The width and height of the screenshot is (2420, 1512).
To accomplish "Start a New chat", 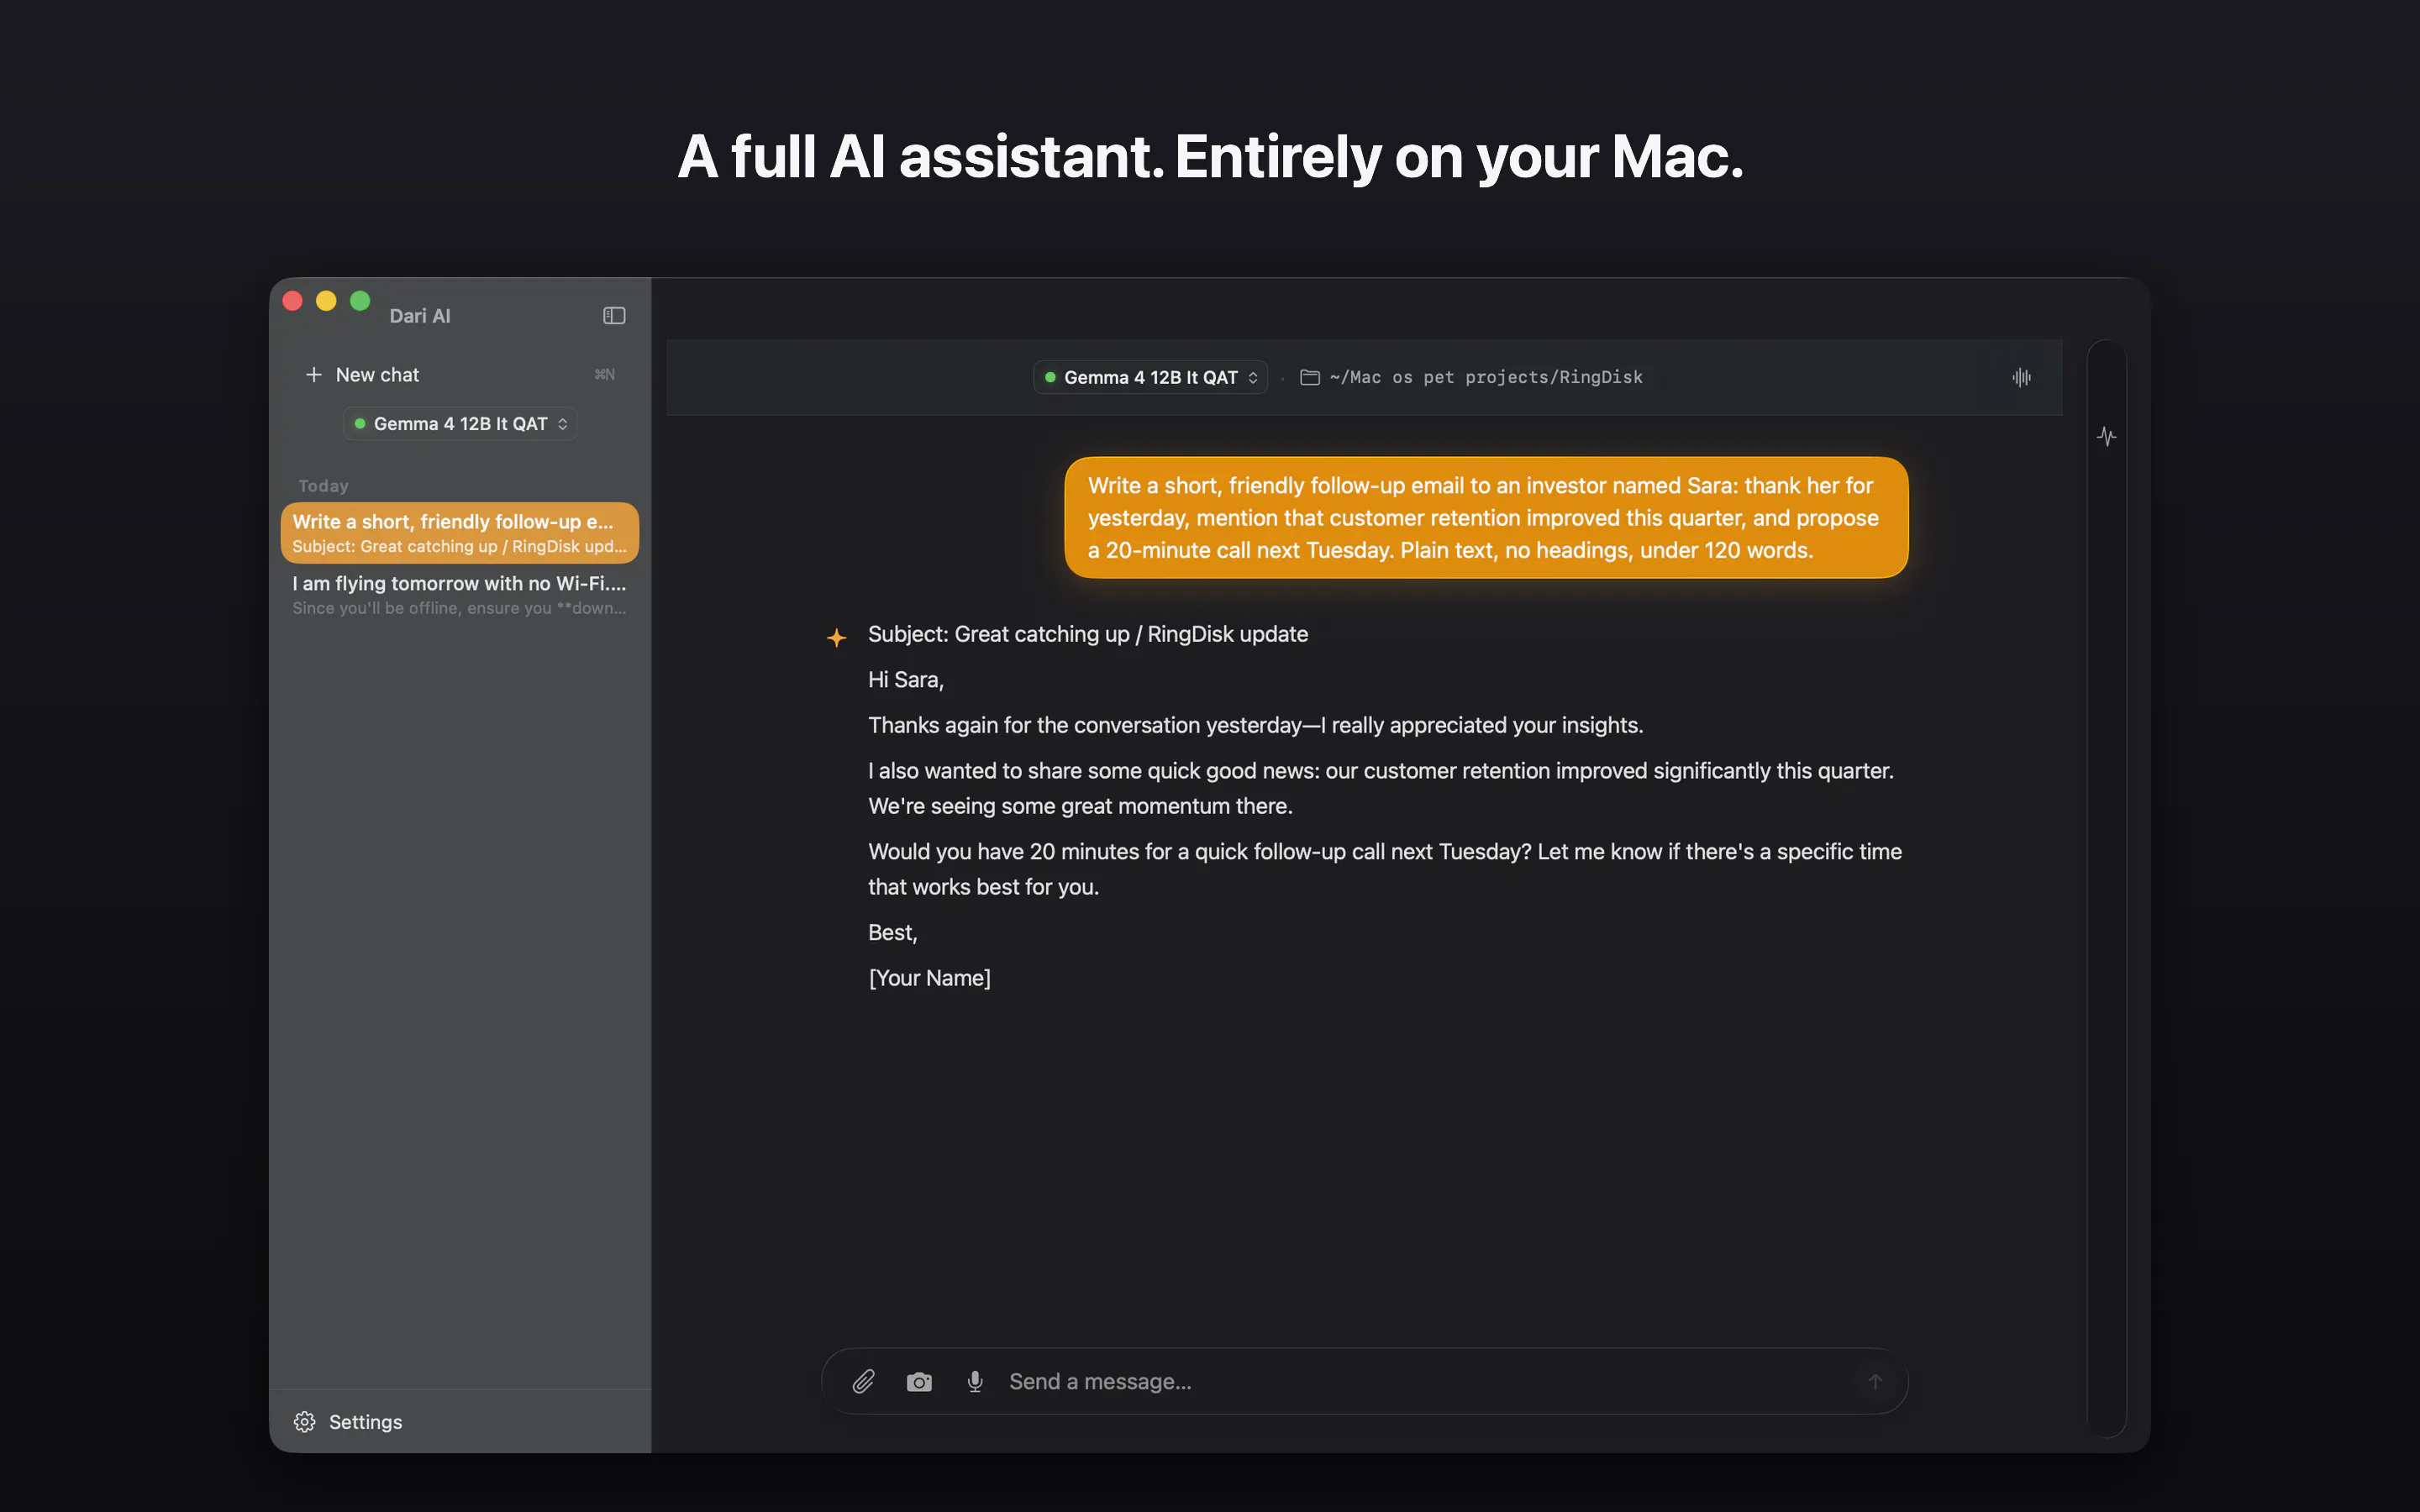I will pyautogui.click(x=460, y=375).
